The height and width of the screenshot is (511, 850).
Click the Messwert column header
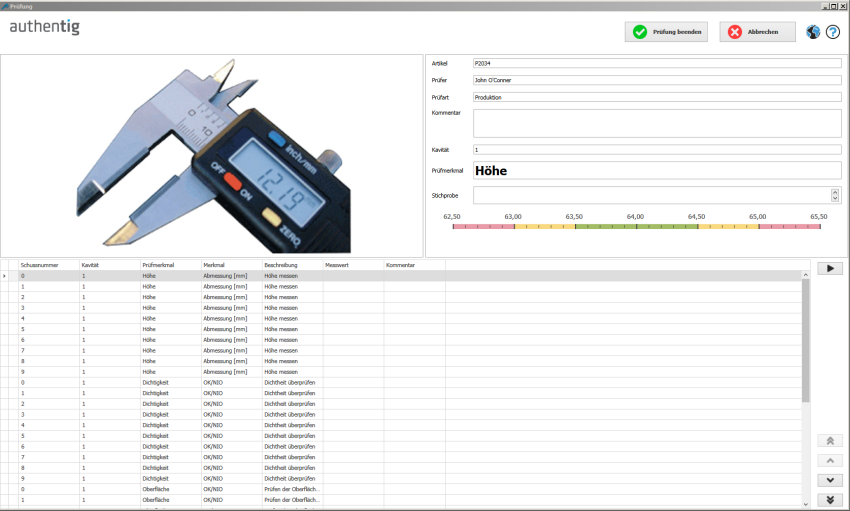point(353,265)
